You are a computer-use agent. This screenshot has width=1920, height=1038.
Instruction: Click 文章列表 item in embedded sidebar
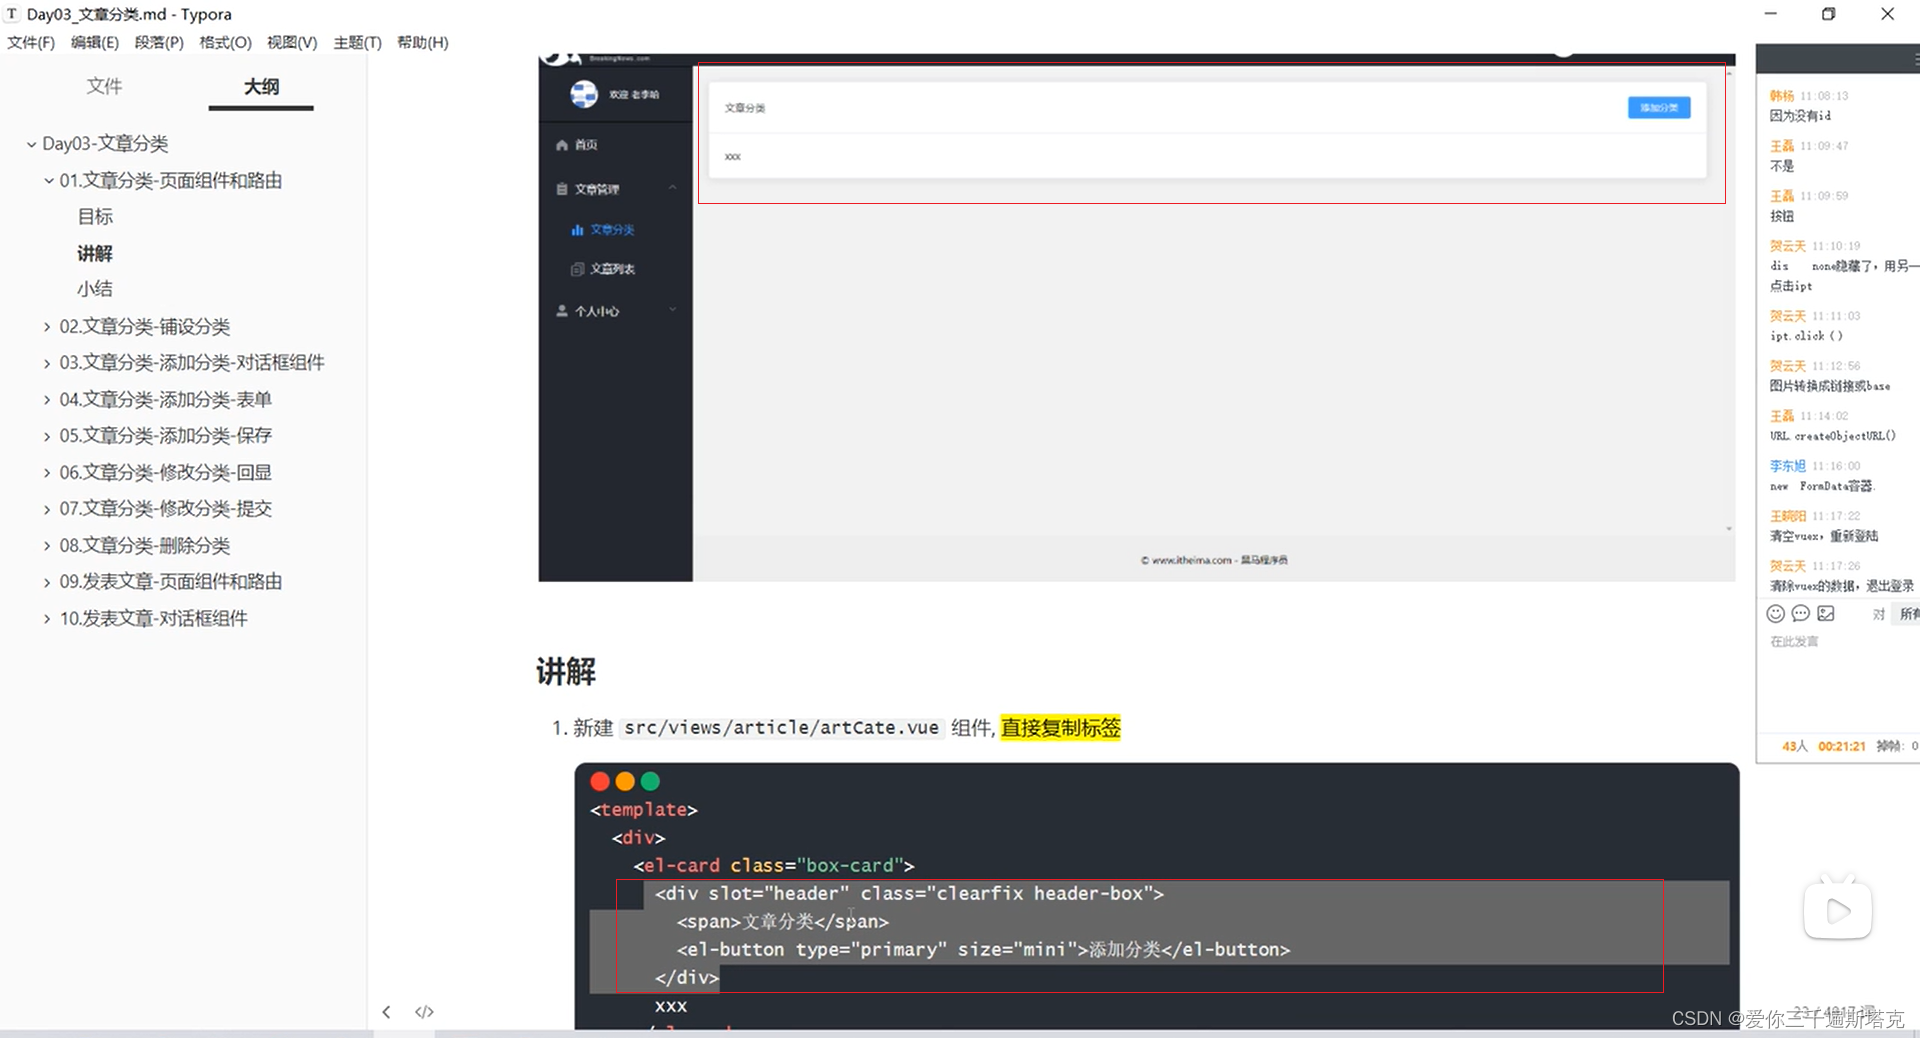(x=612, y=269)
